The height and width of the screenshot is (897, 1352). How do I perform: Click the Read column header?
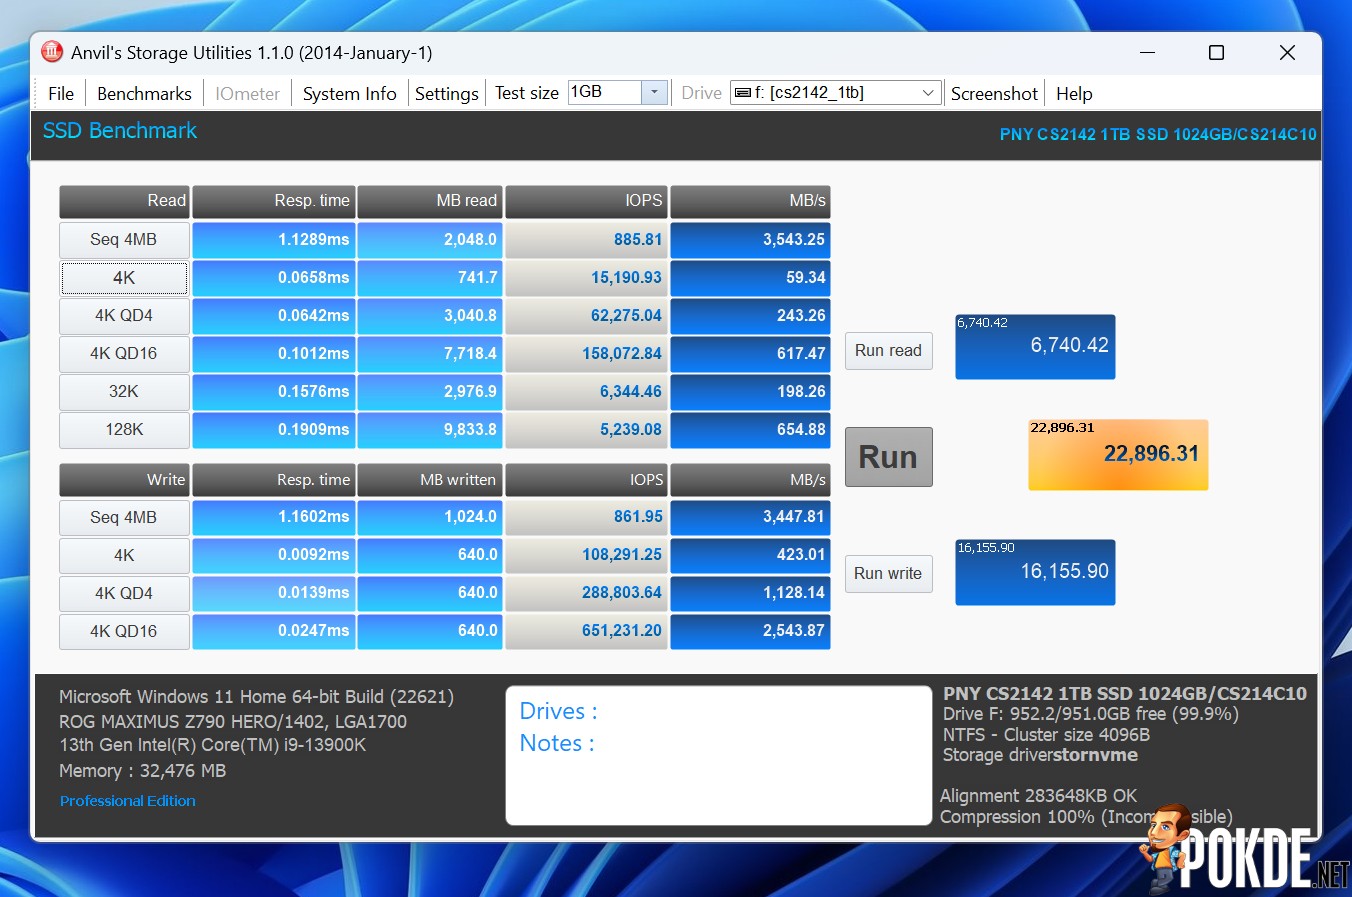pyautogui.click(x=124, y=201)
